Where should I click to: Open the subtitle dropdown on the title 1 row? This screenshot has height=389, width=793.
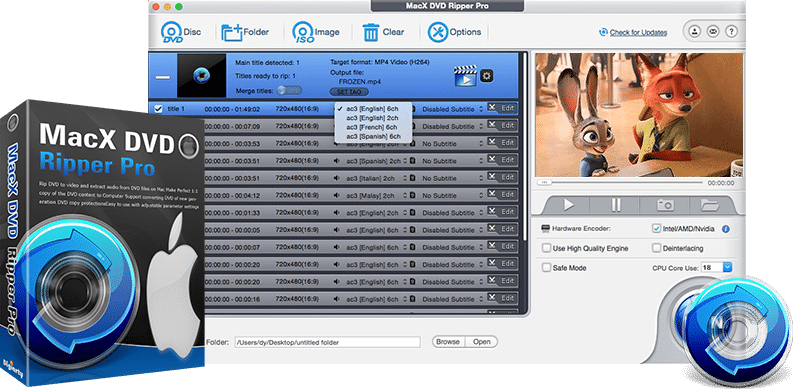pos(453,109)
